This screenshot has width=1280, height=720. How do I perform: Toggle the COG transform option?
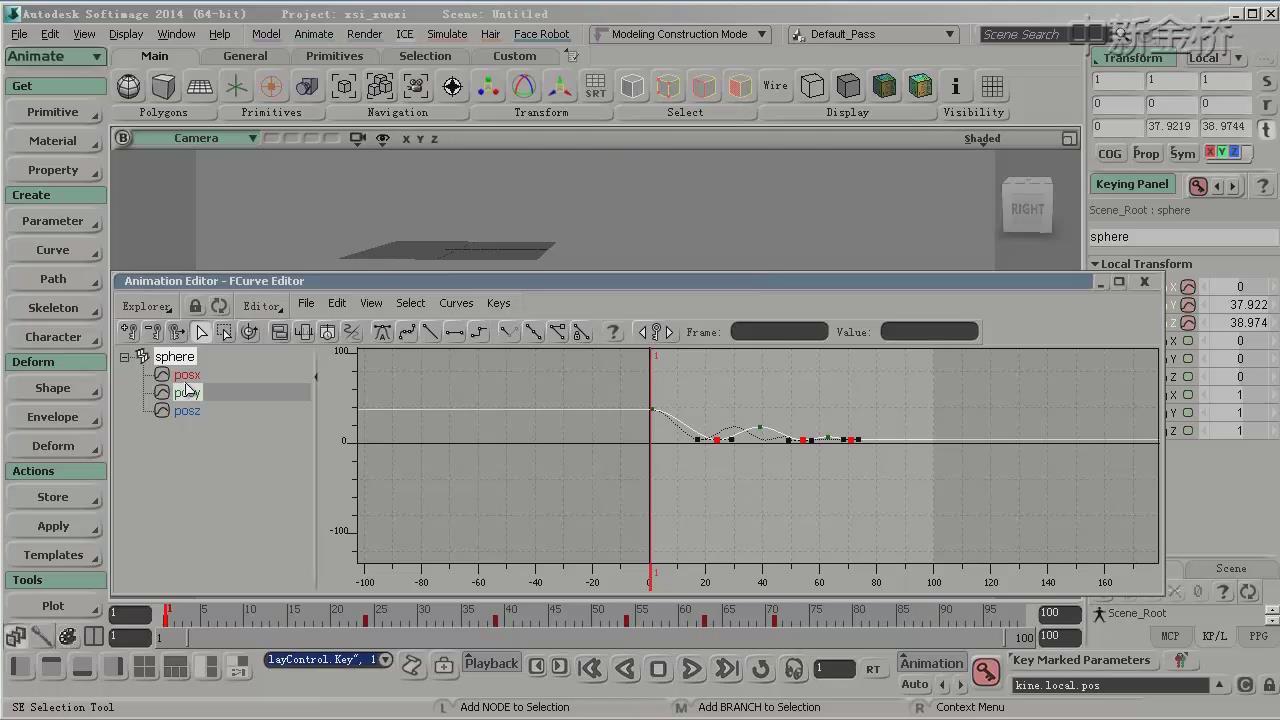point(1110,154)
